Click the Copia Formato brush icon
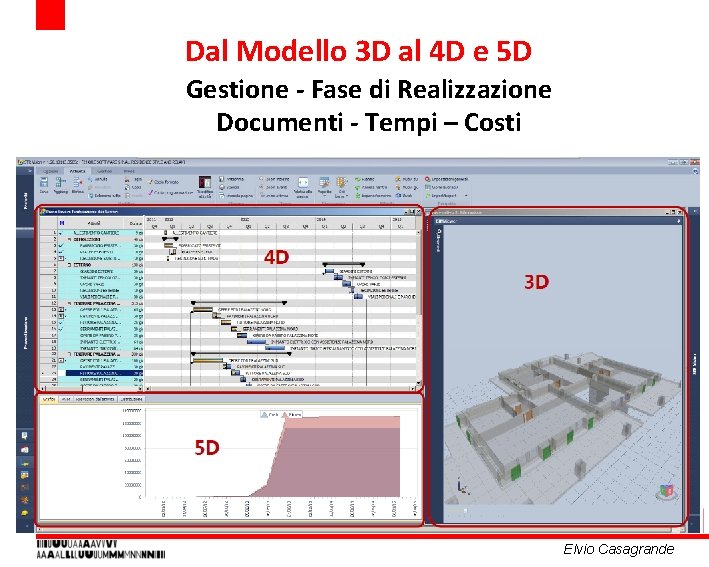709x567 pixels. pyautogui.click(x=151, y=182)
